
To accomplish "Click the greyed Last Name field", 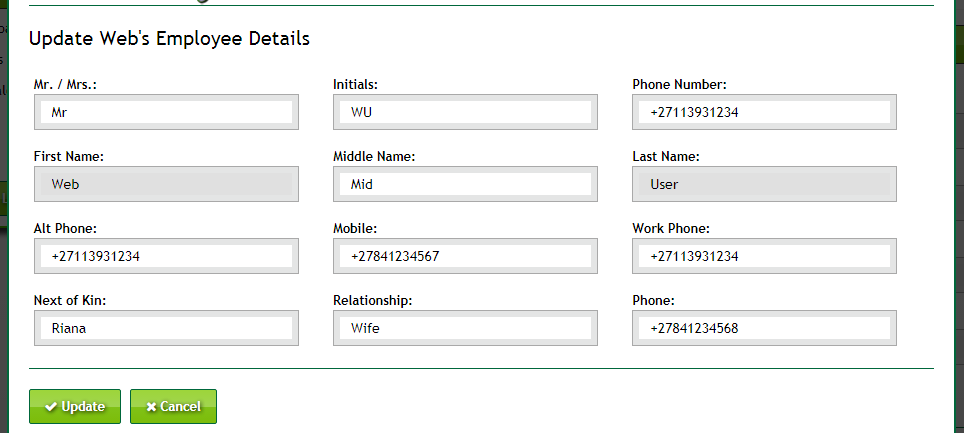I will click(x=764, y=184).
